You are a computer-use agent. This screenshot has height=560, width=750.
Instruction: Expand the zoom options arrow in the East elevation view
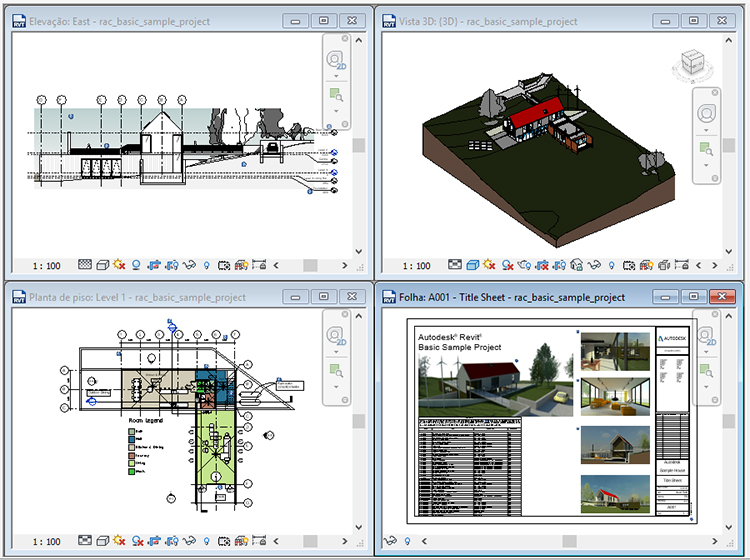point(336,111)
